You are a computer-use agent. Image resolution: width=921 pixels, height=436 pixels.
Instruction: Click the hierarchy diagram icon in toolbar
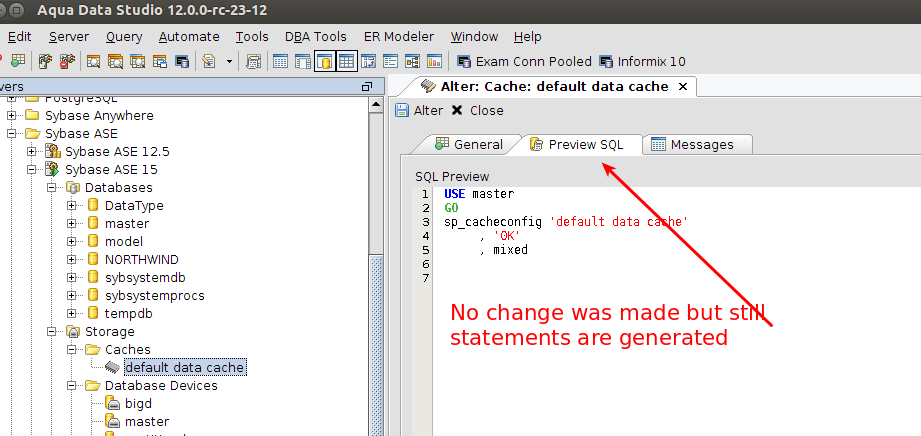(x=412, y=61)
